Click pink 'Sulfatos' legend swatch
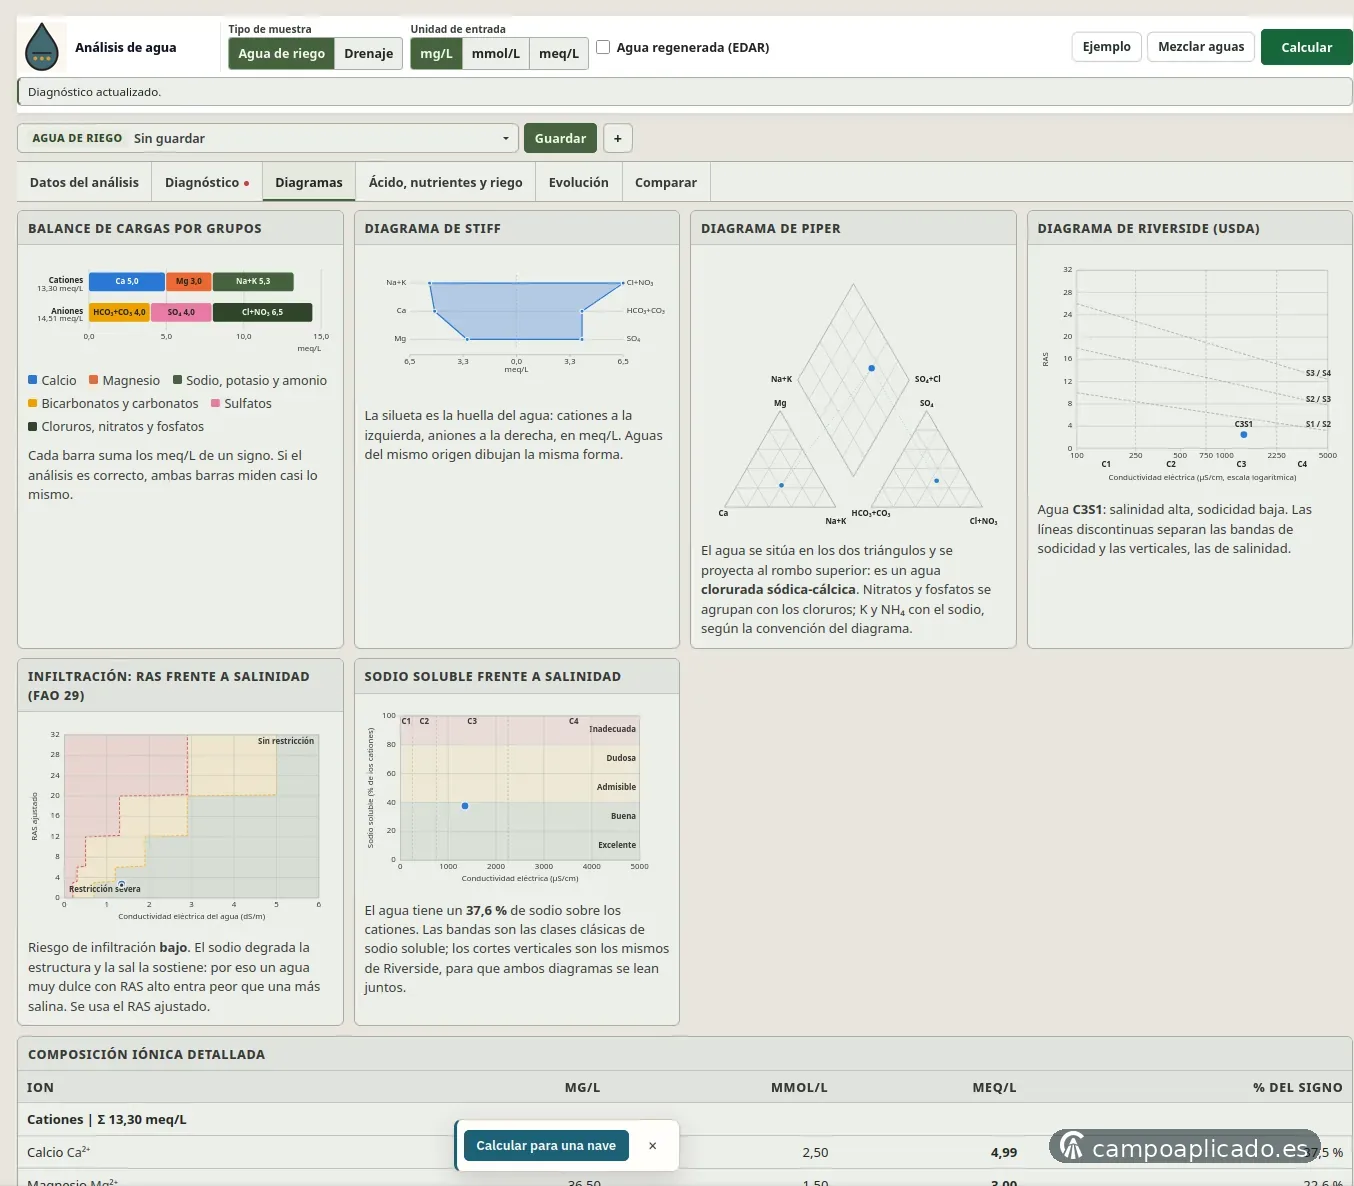The width and height of the screenshot is (1354, 1186). click(216, 403)
